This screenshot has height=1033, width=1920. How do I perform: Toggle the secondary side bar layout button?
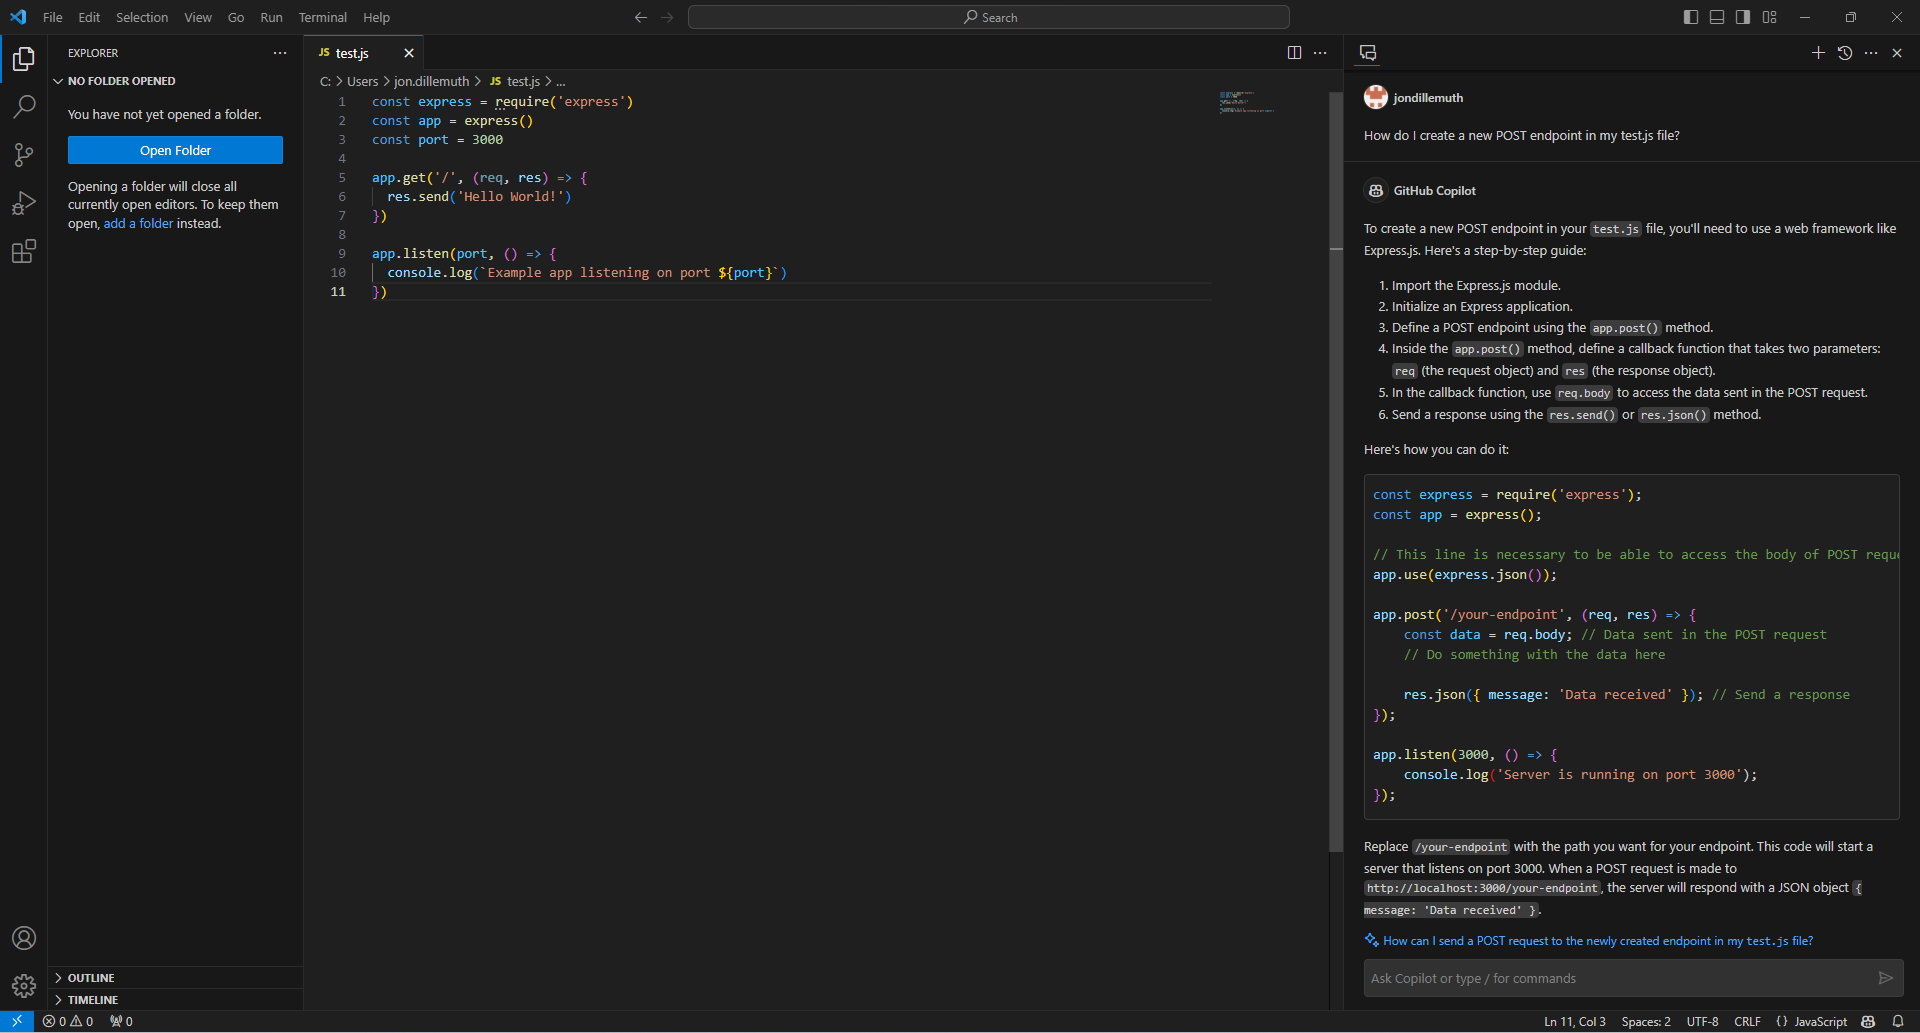click(x=1743, y=17)
